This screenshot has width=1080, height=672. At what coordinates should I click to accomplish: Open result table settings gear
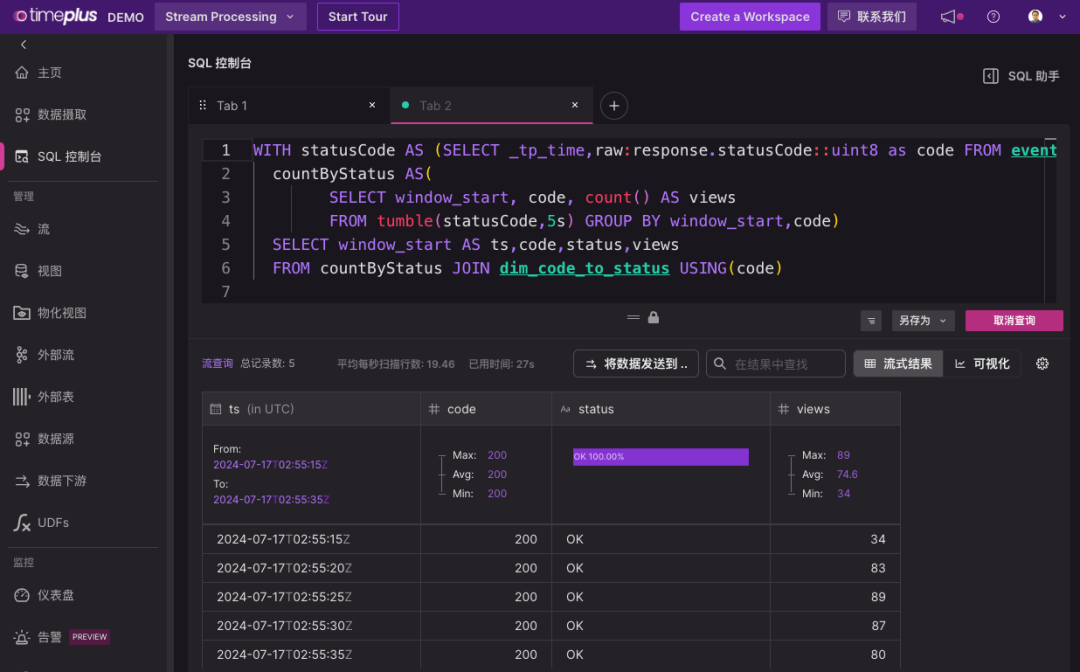pyautogui.click(x=1042, y=364)
